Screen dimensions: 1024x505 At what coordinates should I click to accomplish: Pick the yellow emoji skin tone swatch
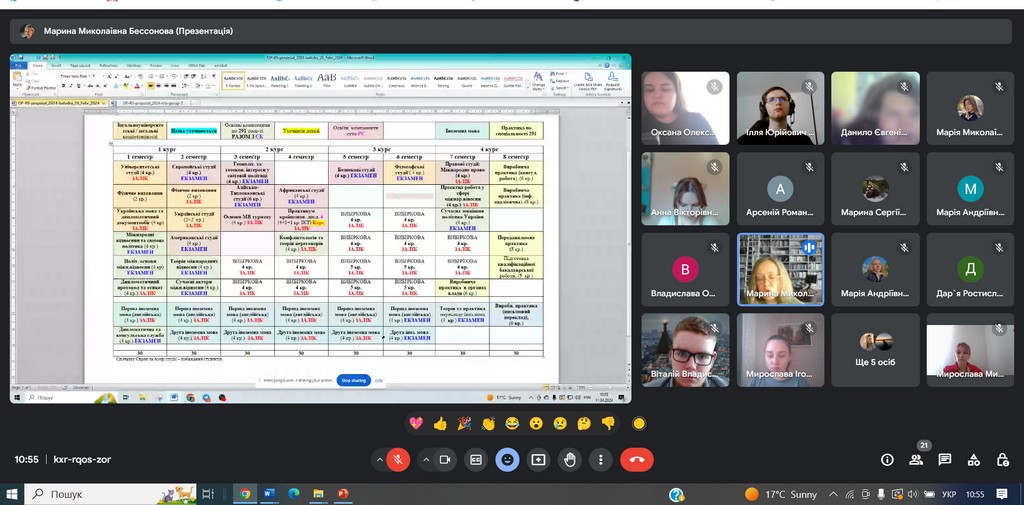(639, 423)
